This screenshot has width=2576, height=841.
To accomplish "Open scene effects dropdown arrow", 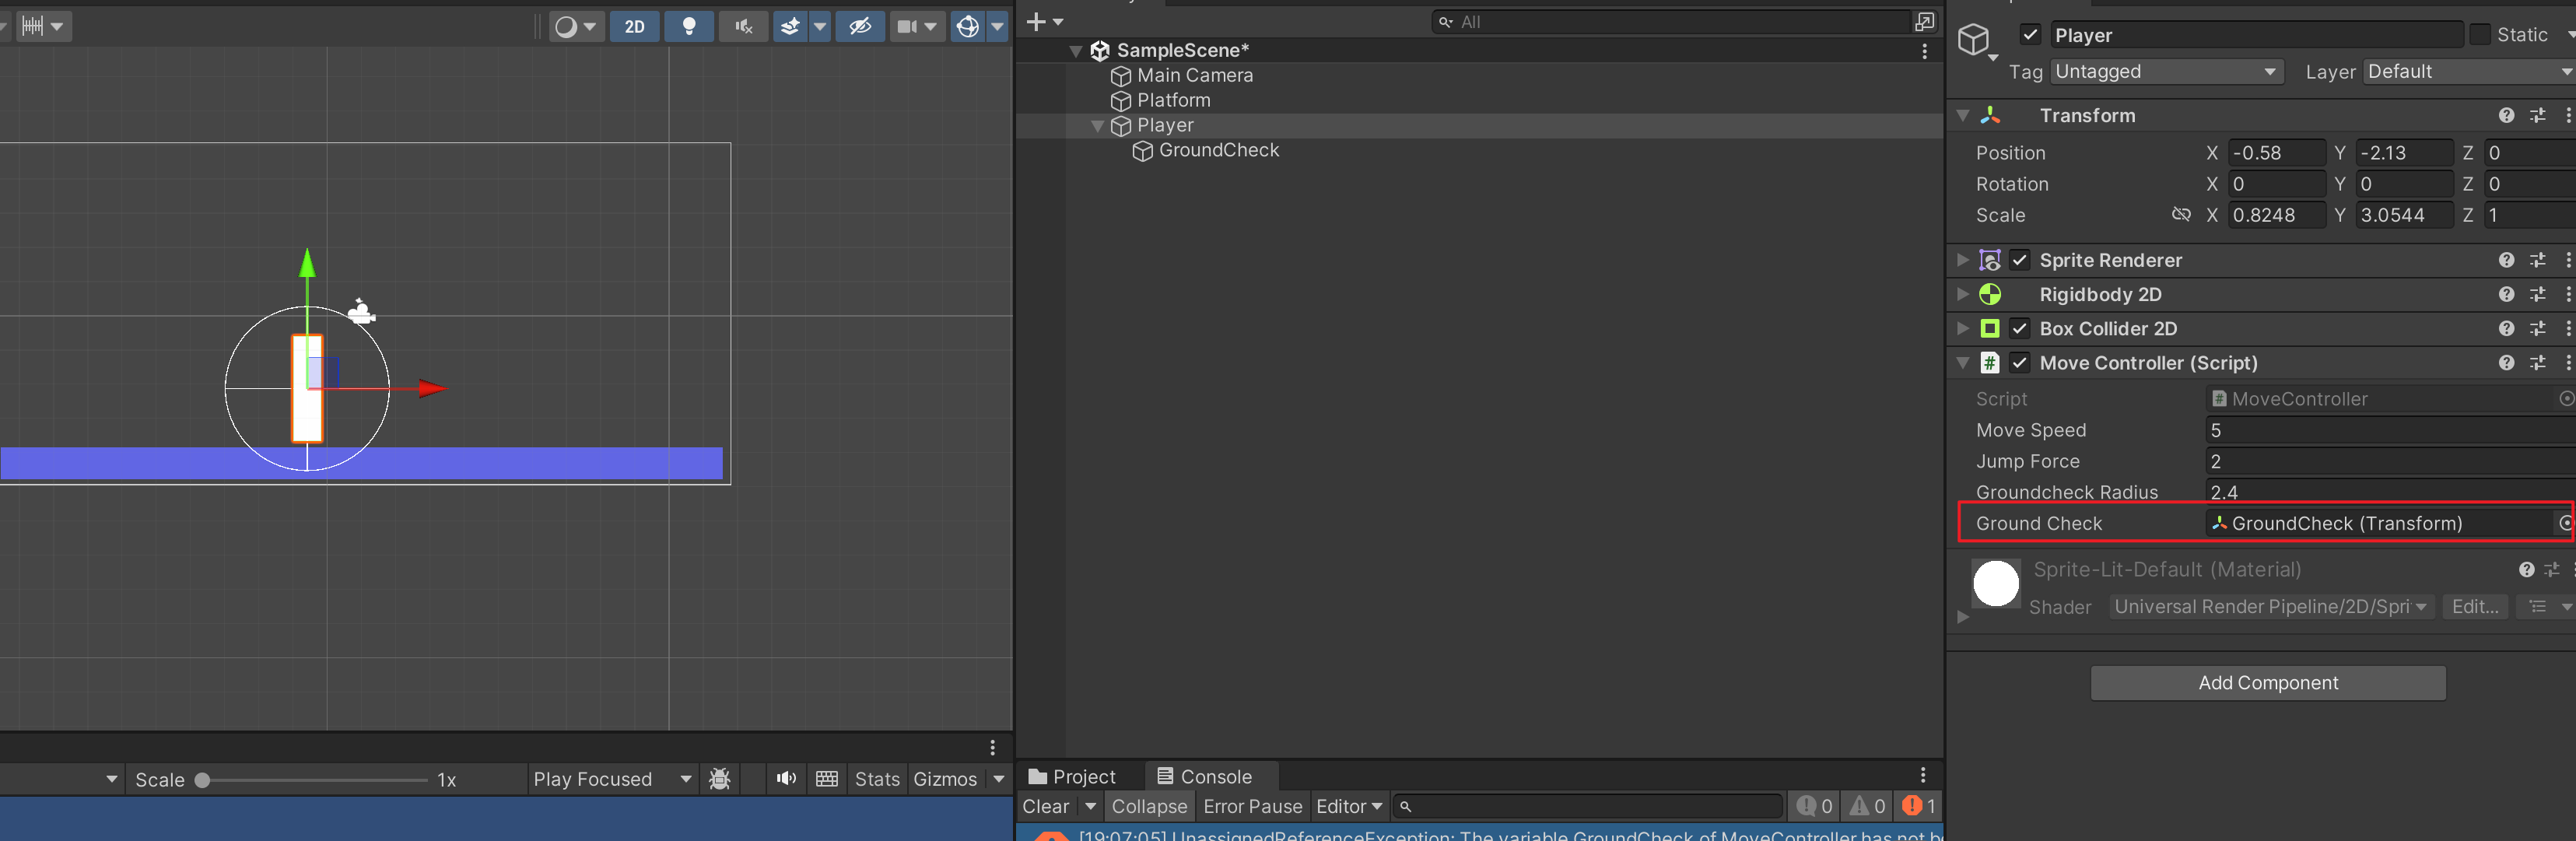I will tap(820, 26).
